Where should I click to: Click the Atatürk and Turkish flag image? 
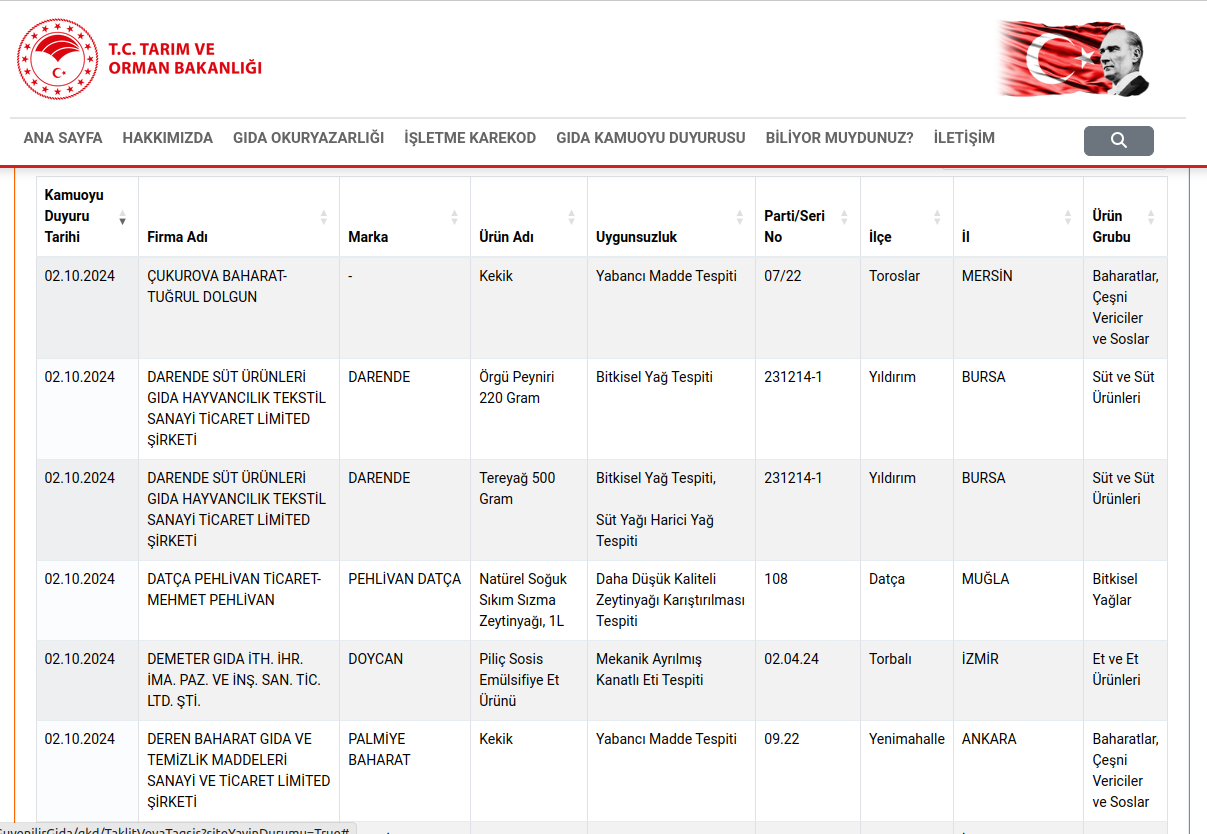[1073, 58]
